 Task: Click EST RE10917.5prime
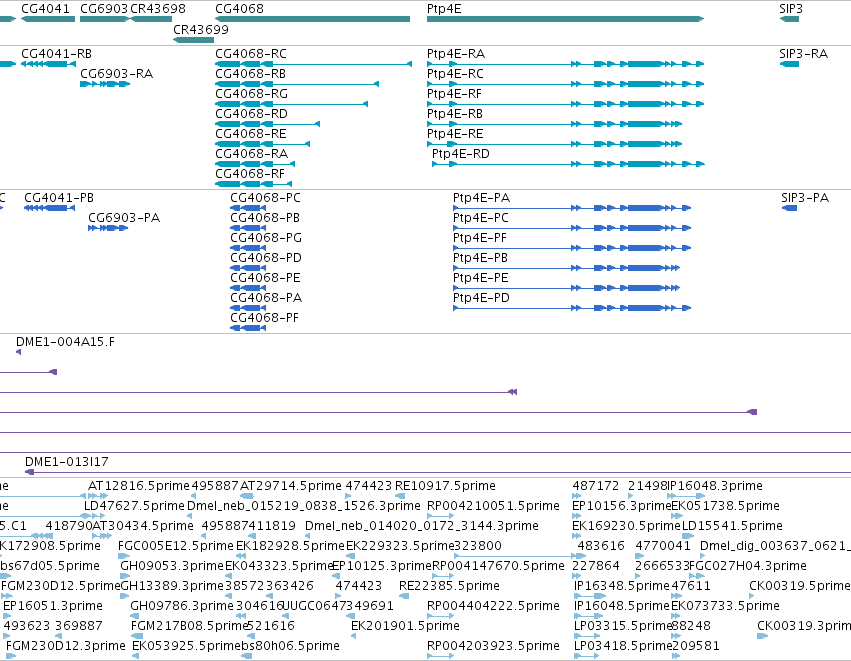coord(446,486)
